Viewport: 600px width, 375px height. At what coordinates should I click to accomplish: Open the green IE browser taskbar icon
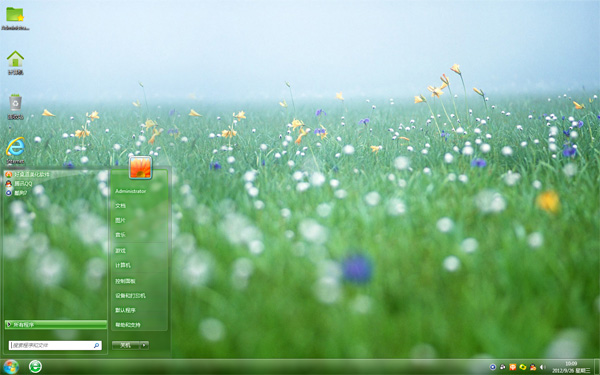[x=35, y=367]
